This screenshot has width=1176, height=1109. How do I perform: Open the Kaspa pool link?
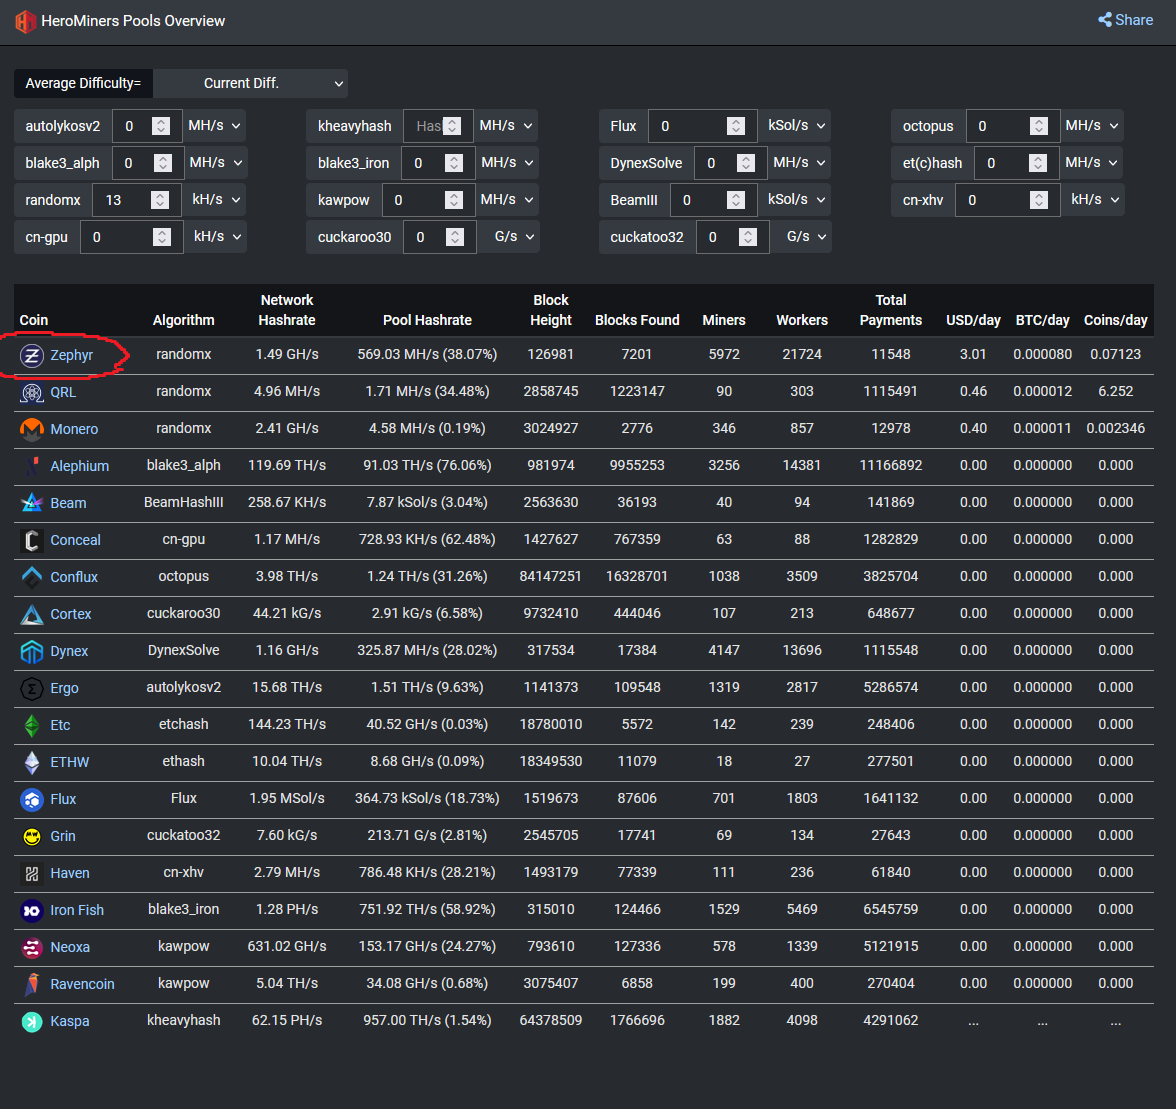tap(70, 1021)
